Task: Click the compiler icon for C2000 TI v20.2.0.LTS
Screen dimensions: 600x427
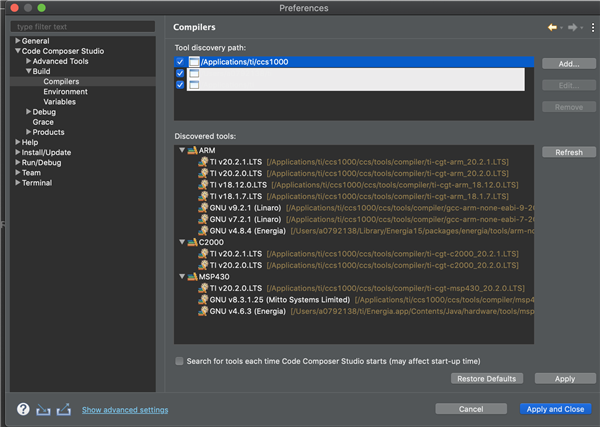Action: [203, 265]
